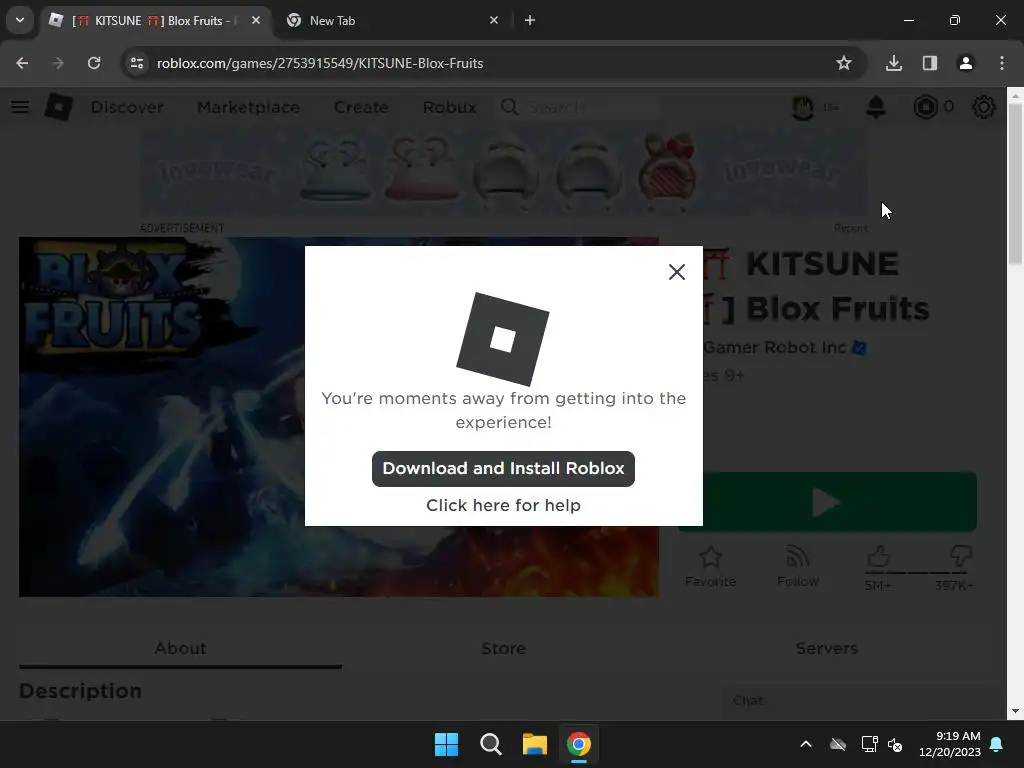Image resolution: width=1024 pixels, height=768 pixels.
Task: Open Windows taskbar search
Action: click(490, 744)
